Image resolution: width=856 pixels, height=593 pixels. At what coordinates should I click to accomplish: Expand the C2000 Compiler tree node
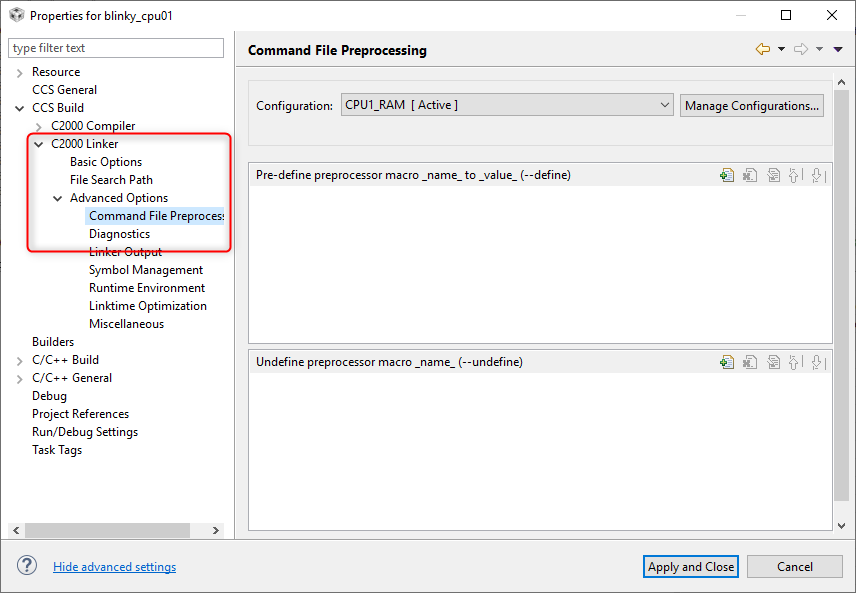coord(39,126)
